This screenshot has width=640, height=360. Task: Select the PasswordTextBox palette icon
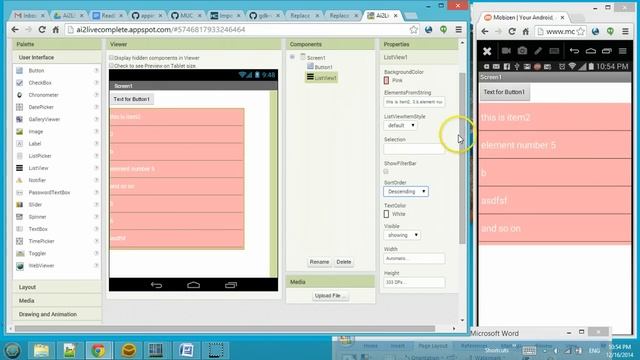click(20, 192)
